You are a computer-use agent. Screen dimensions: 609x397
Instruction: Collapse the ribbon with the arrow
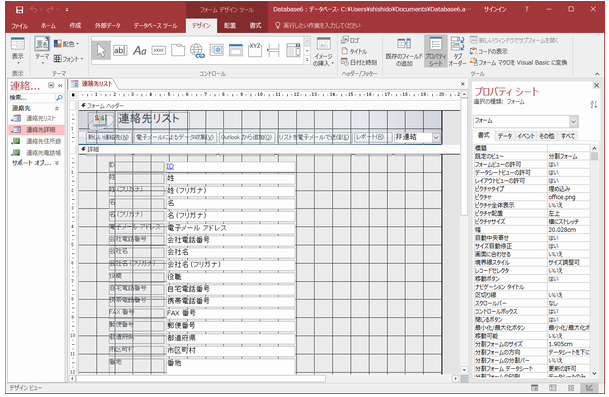(x=597, y=74)
